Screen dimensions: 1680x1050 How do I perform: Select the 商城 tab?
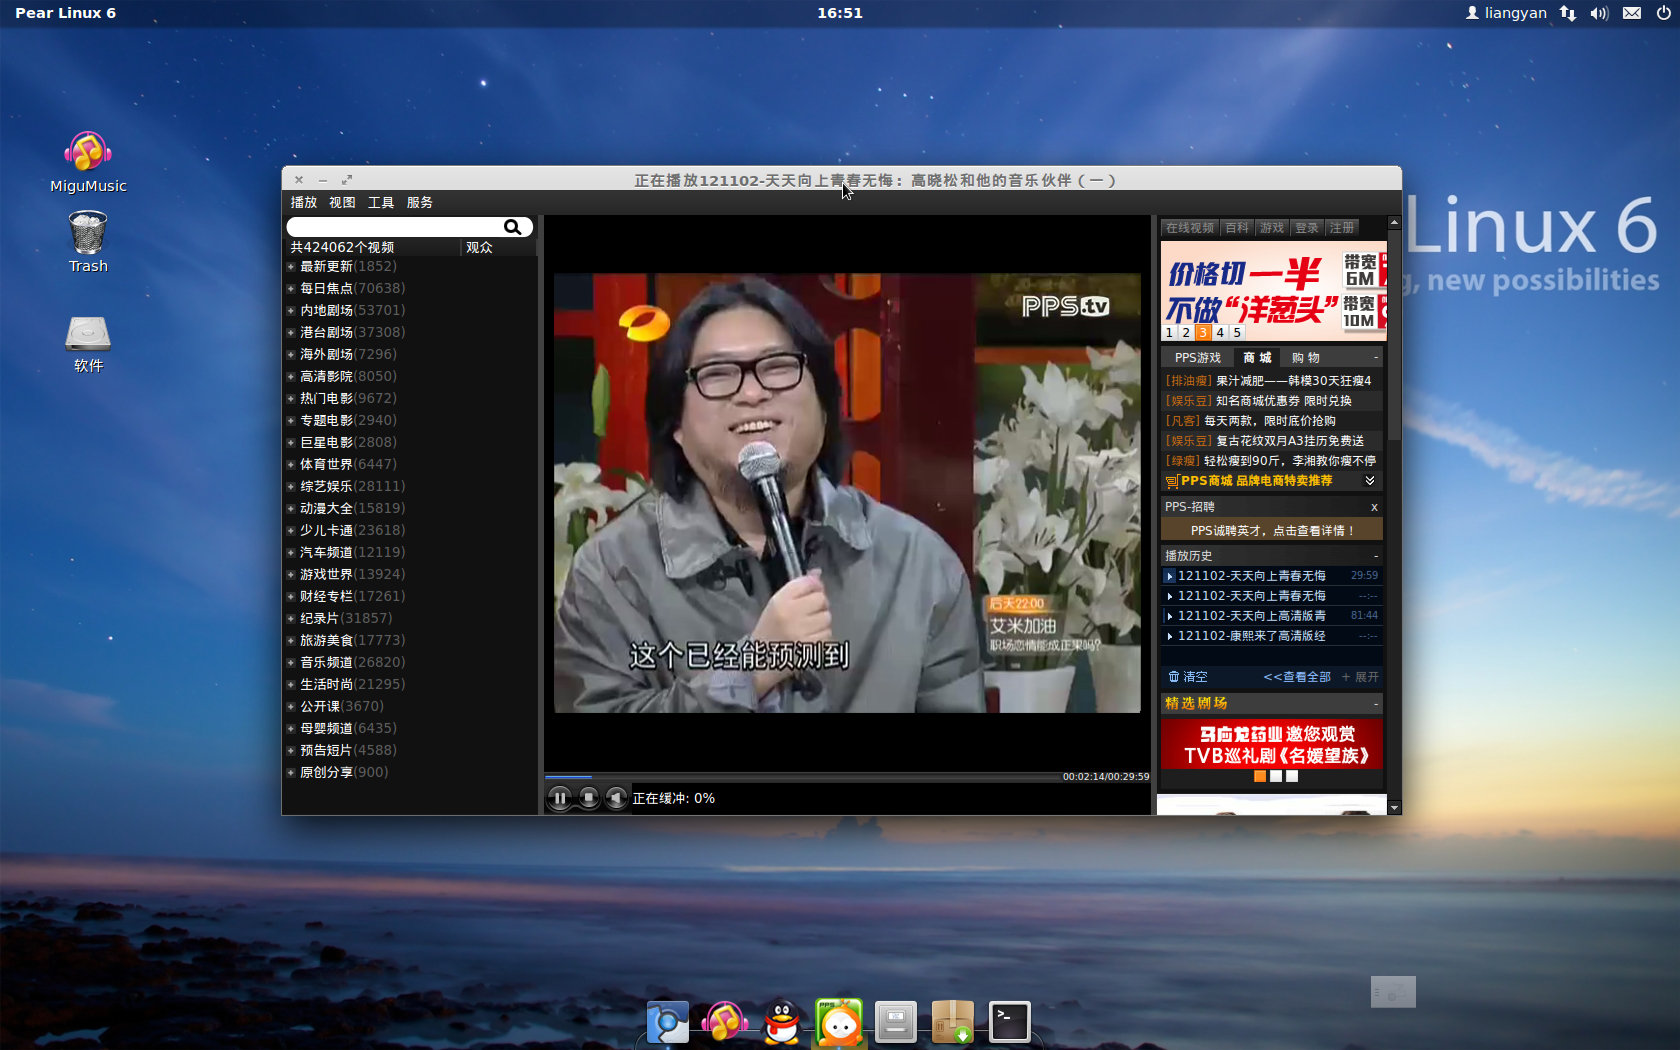pyautogui.click(x=1257, y=358)
